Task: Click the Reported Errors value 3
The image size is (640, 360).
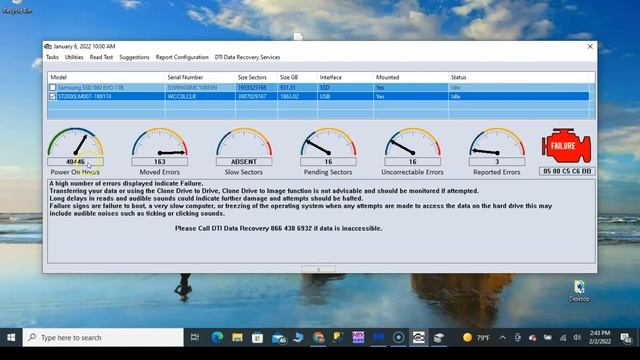Action: [x=497, y=162]
